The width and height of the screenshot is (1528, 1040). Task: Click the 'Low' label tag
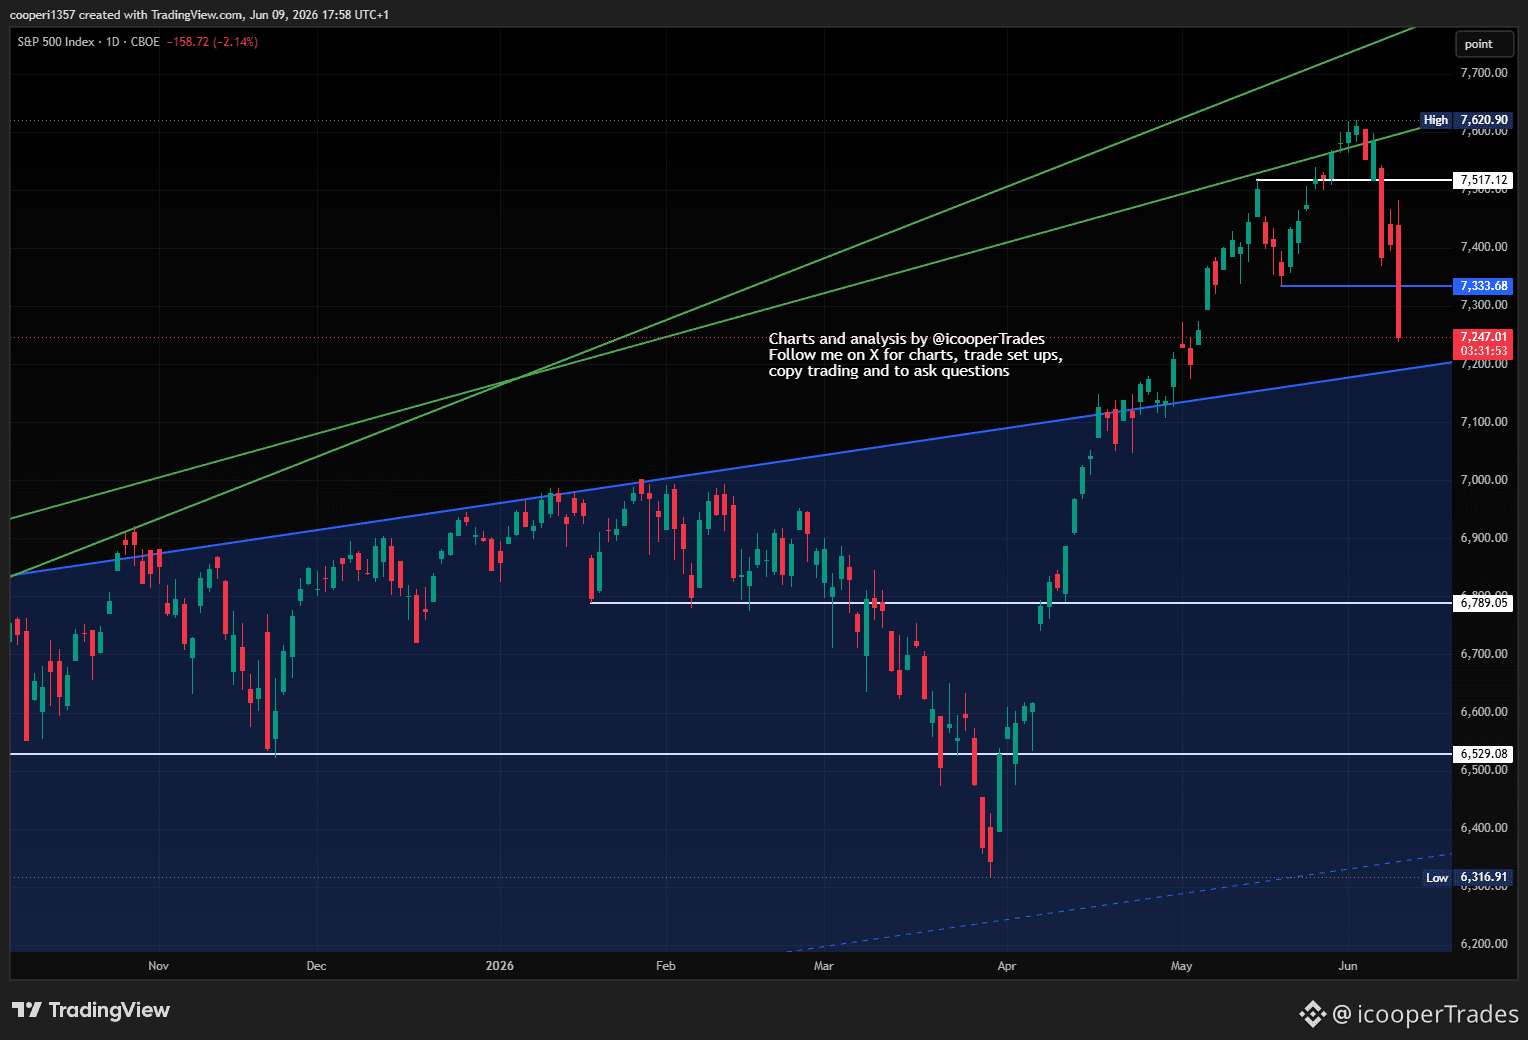pyautogui.click(x=1437, y=878)
